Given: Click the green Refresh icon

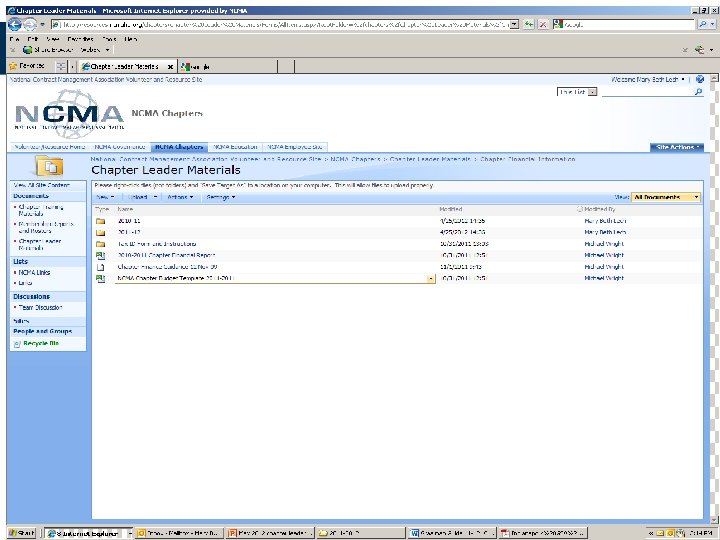Looking at the screenshot, I should point(529,24).
